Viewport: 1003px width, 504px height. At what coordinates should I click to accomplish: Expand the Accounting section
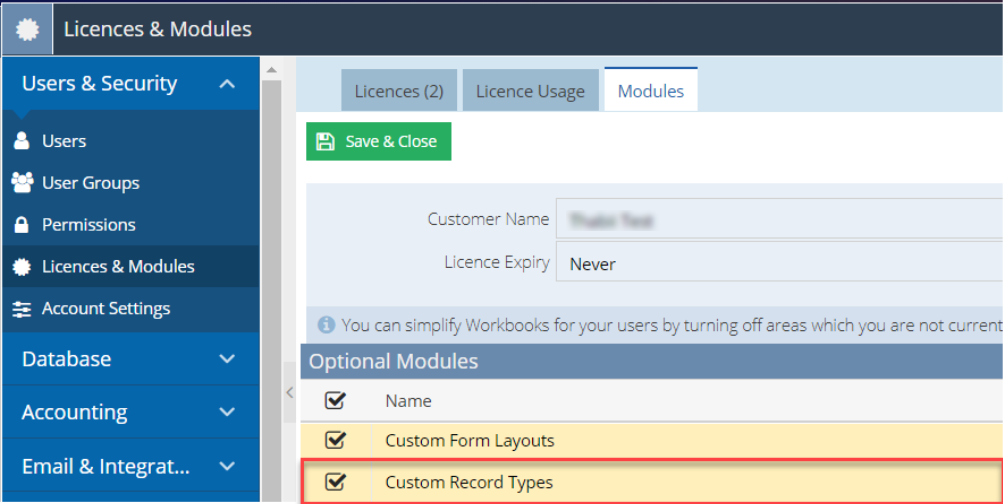tap(227, 412)
